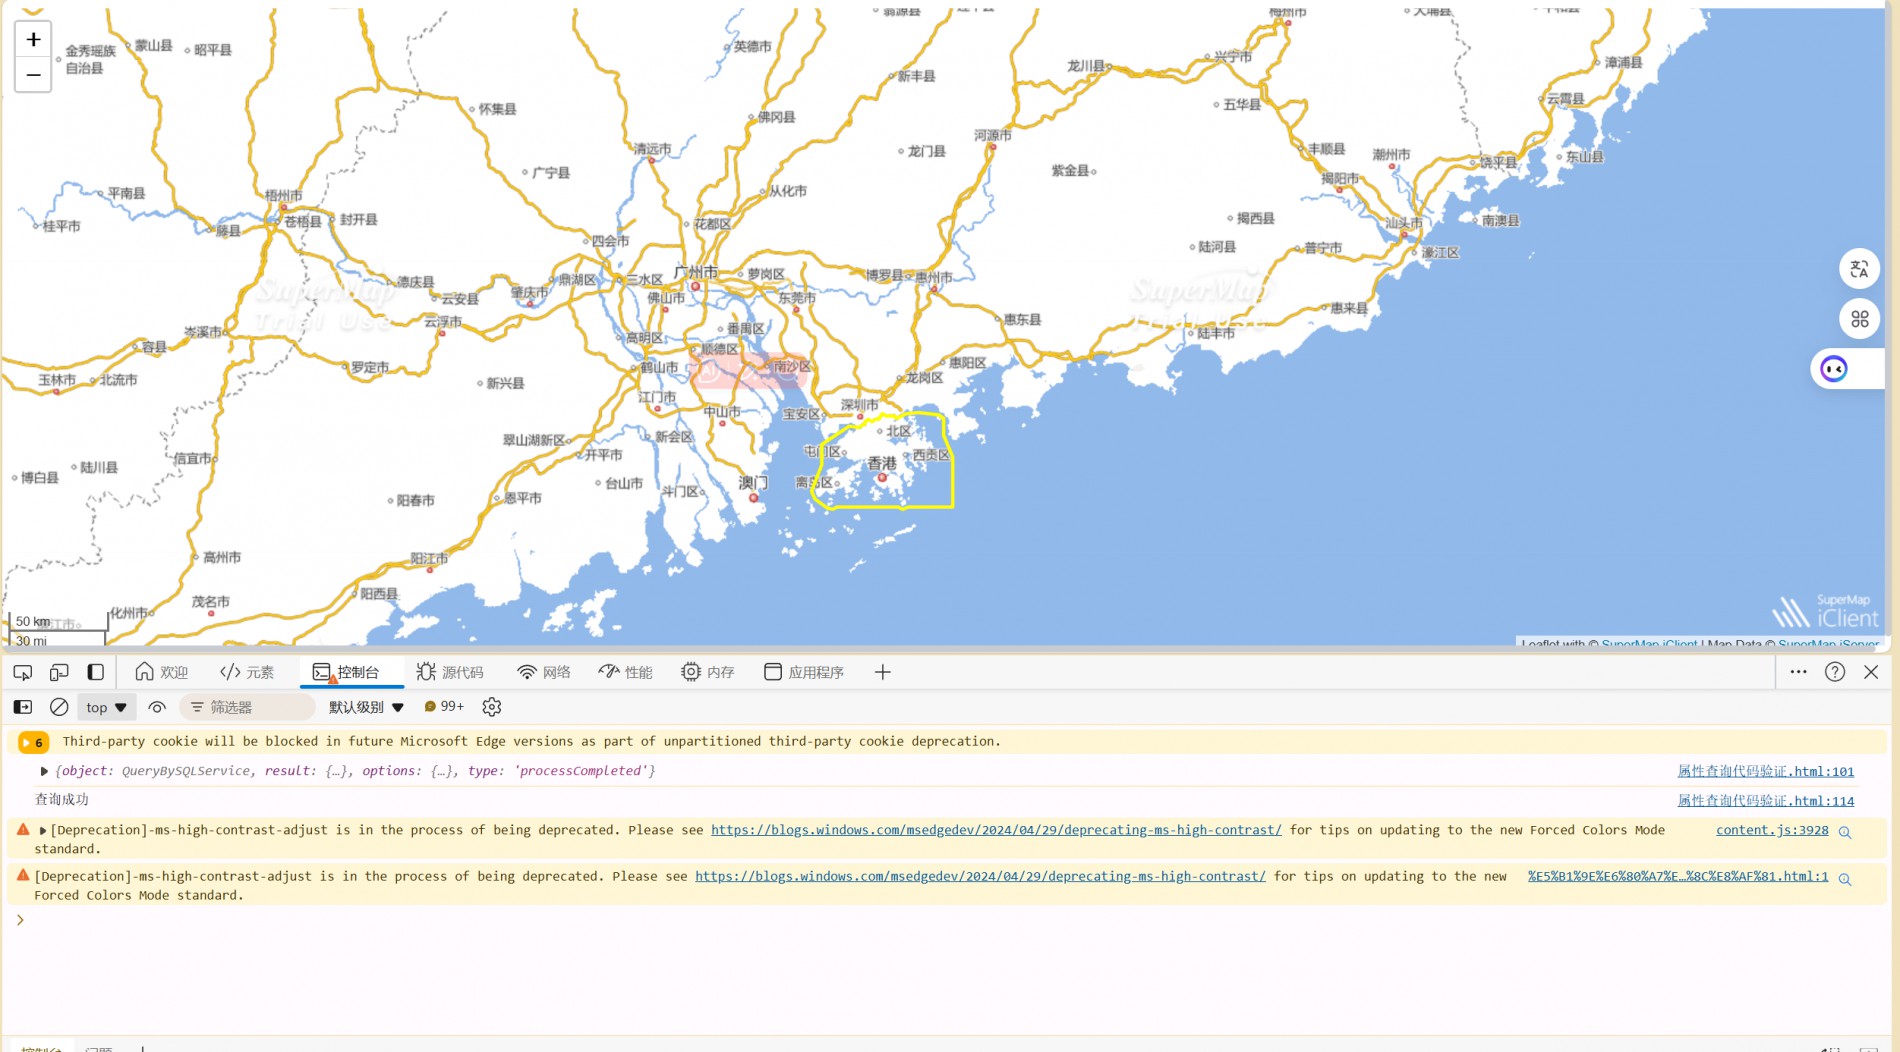1900x1052 pixels.
Task: Click the 茂名市 label on the map
Action: pyautogui.click(x=210, y=602)
